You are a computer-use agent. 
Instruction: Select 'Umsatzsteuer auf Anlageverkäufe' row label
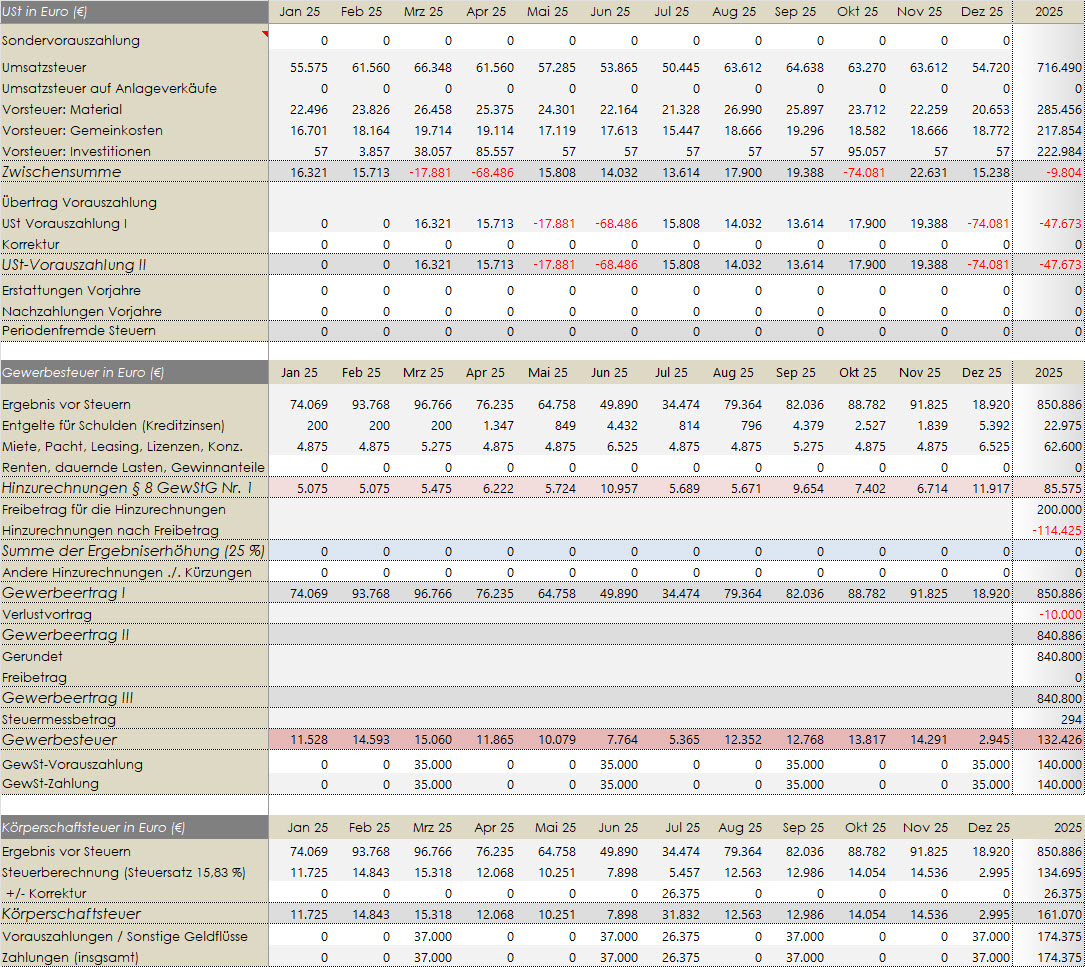[x=109, y=89]
